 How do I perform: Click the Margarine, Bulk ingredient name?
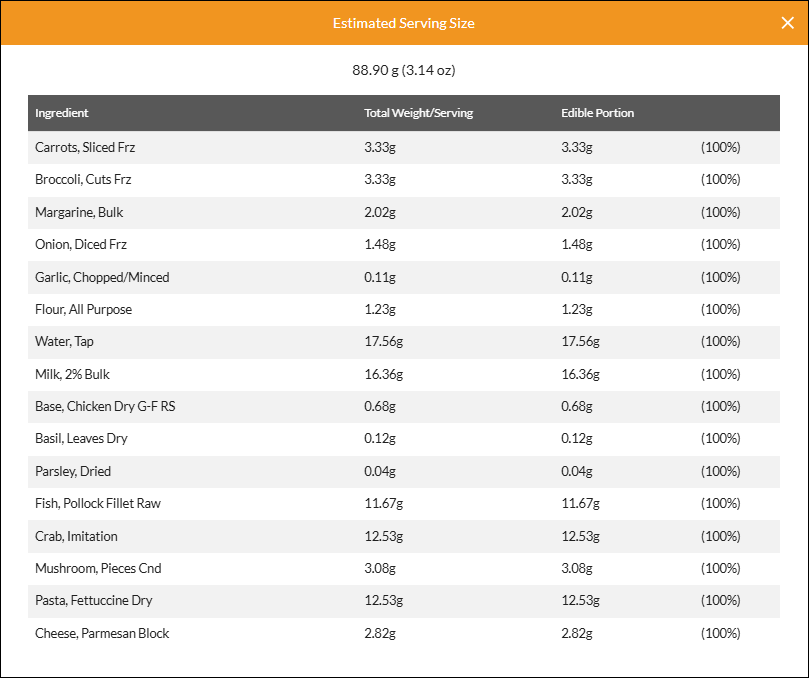79,213
